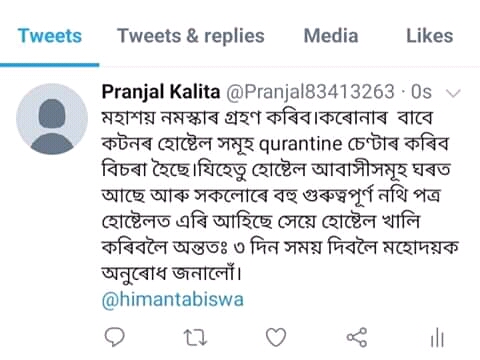Click the 0s tweet timestamp
480x360 pixels.
421,92
